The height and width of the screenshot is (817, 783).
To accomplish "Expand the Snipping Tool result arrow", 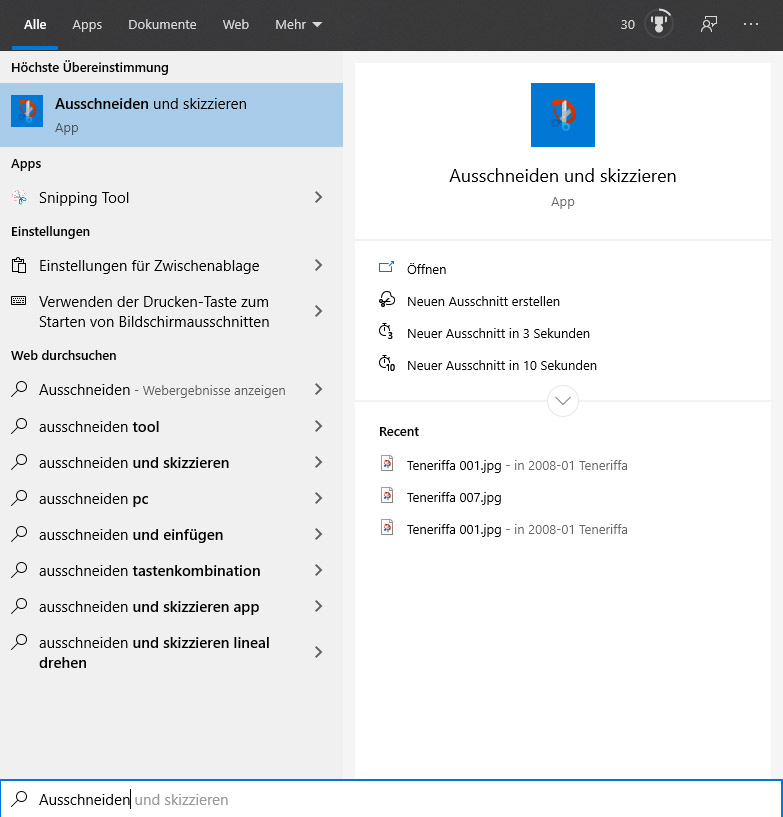I will click(x=318, y=198).
